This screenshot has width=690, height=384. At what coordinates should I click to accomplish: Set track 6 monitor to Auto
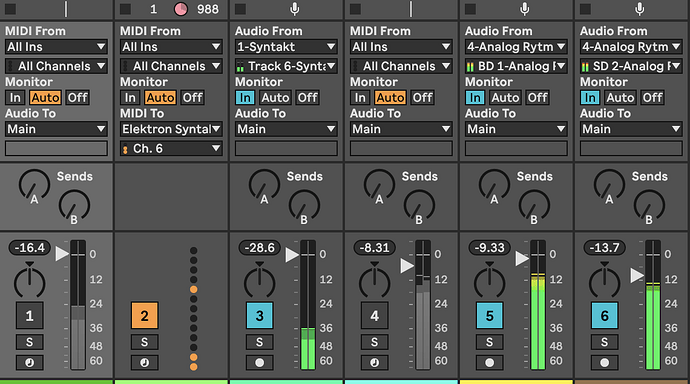click(620, 98)
